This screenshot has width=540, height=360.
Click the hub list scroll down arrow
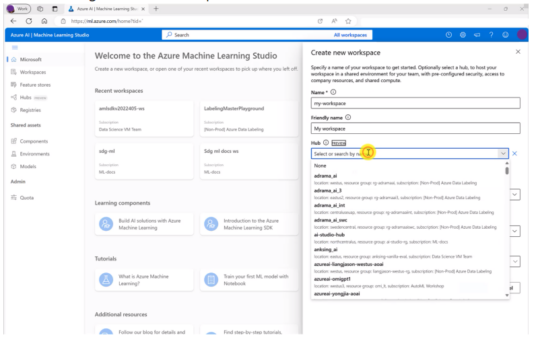[x=507, y=295]
